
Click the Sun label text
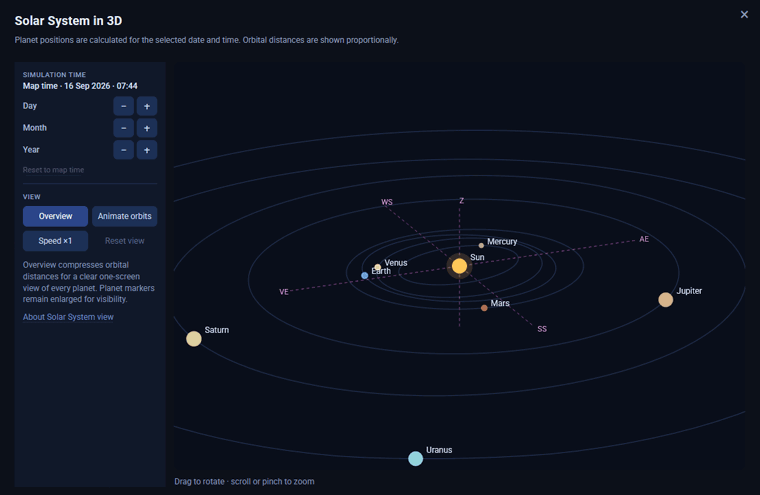tap(477, 257)
